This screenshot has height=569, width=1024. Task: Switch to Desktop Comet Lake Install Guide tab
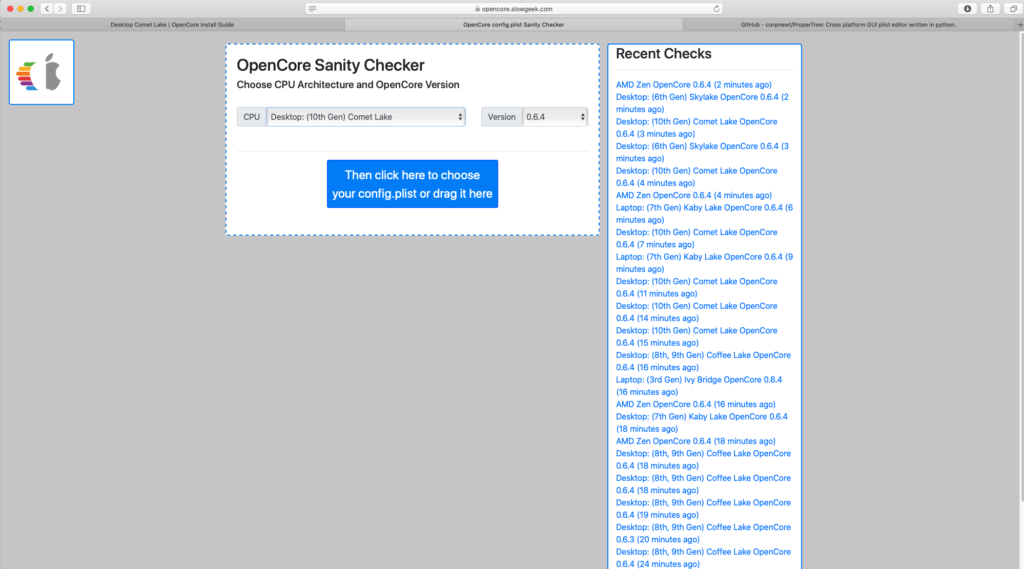172,25
